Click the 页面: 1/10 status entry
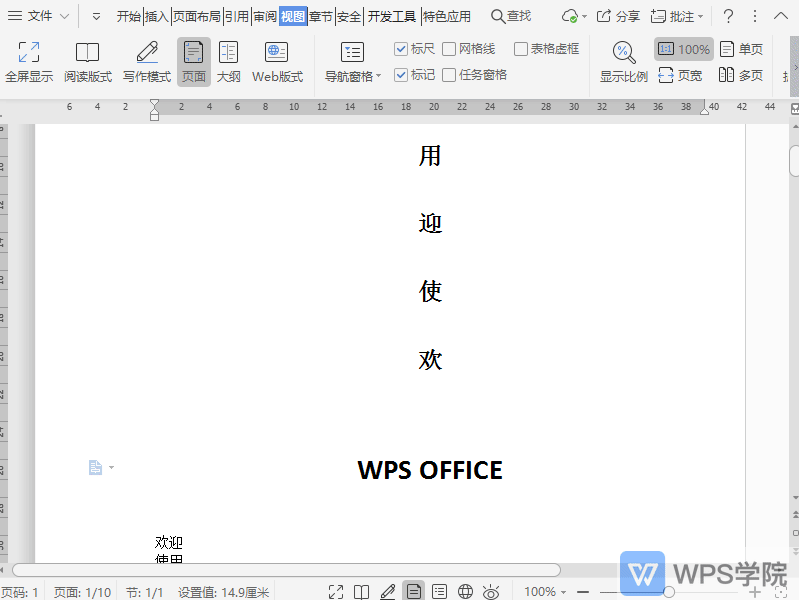Screen dimensions: 799x600 (82, 592)
